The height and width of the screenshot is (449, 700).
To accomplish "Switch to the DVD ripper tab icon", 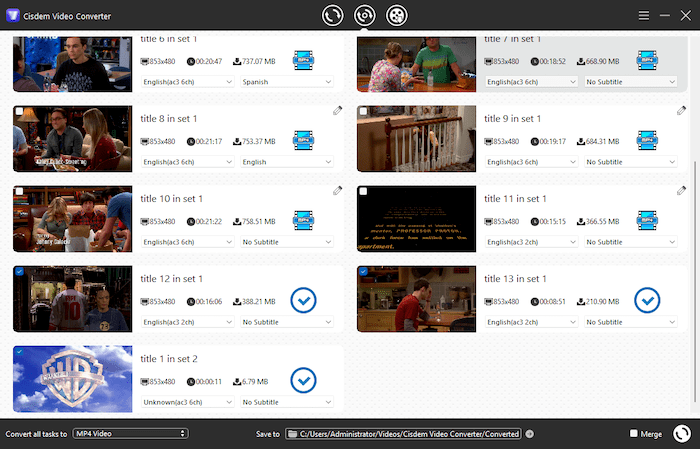I will 364,16.
